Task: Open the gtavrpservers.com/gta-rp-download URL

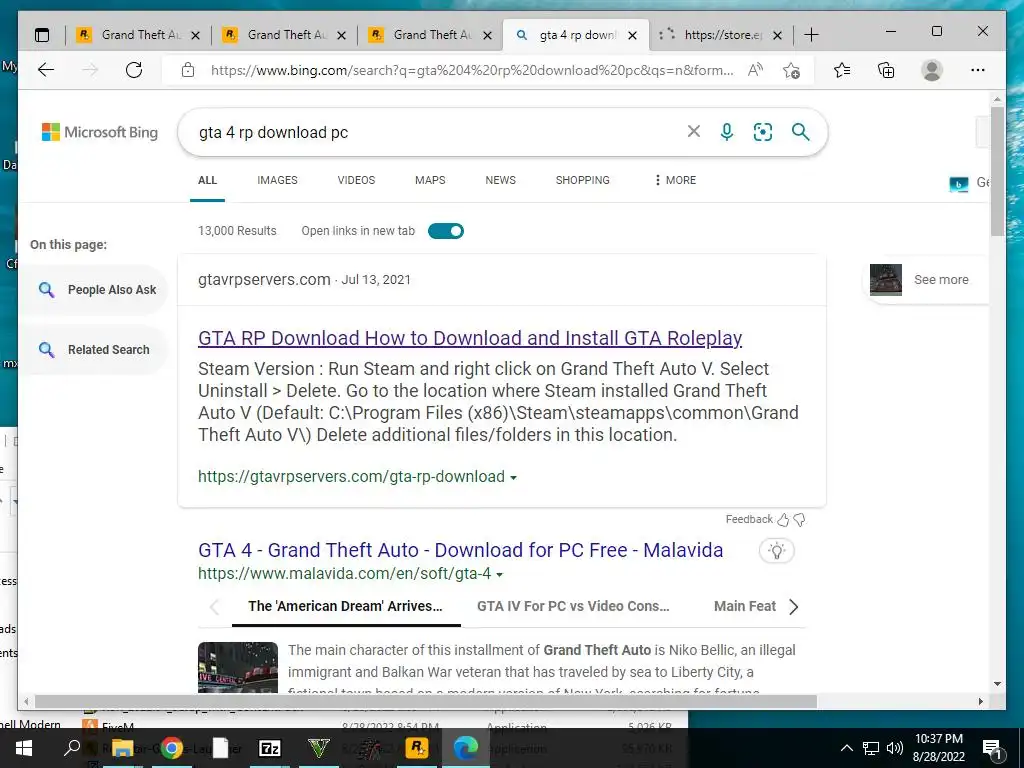Action: (x=351, y=477)
